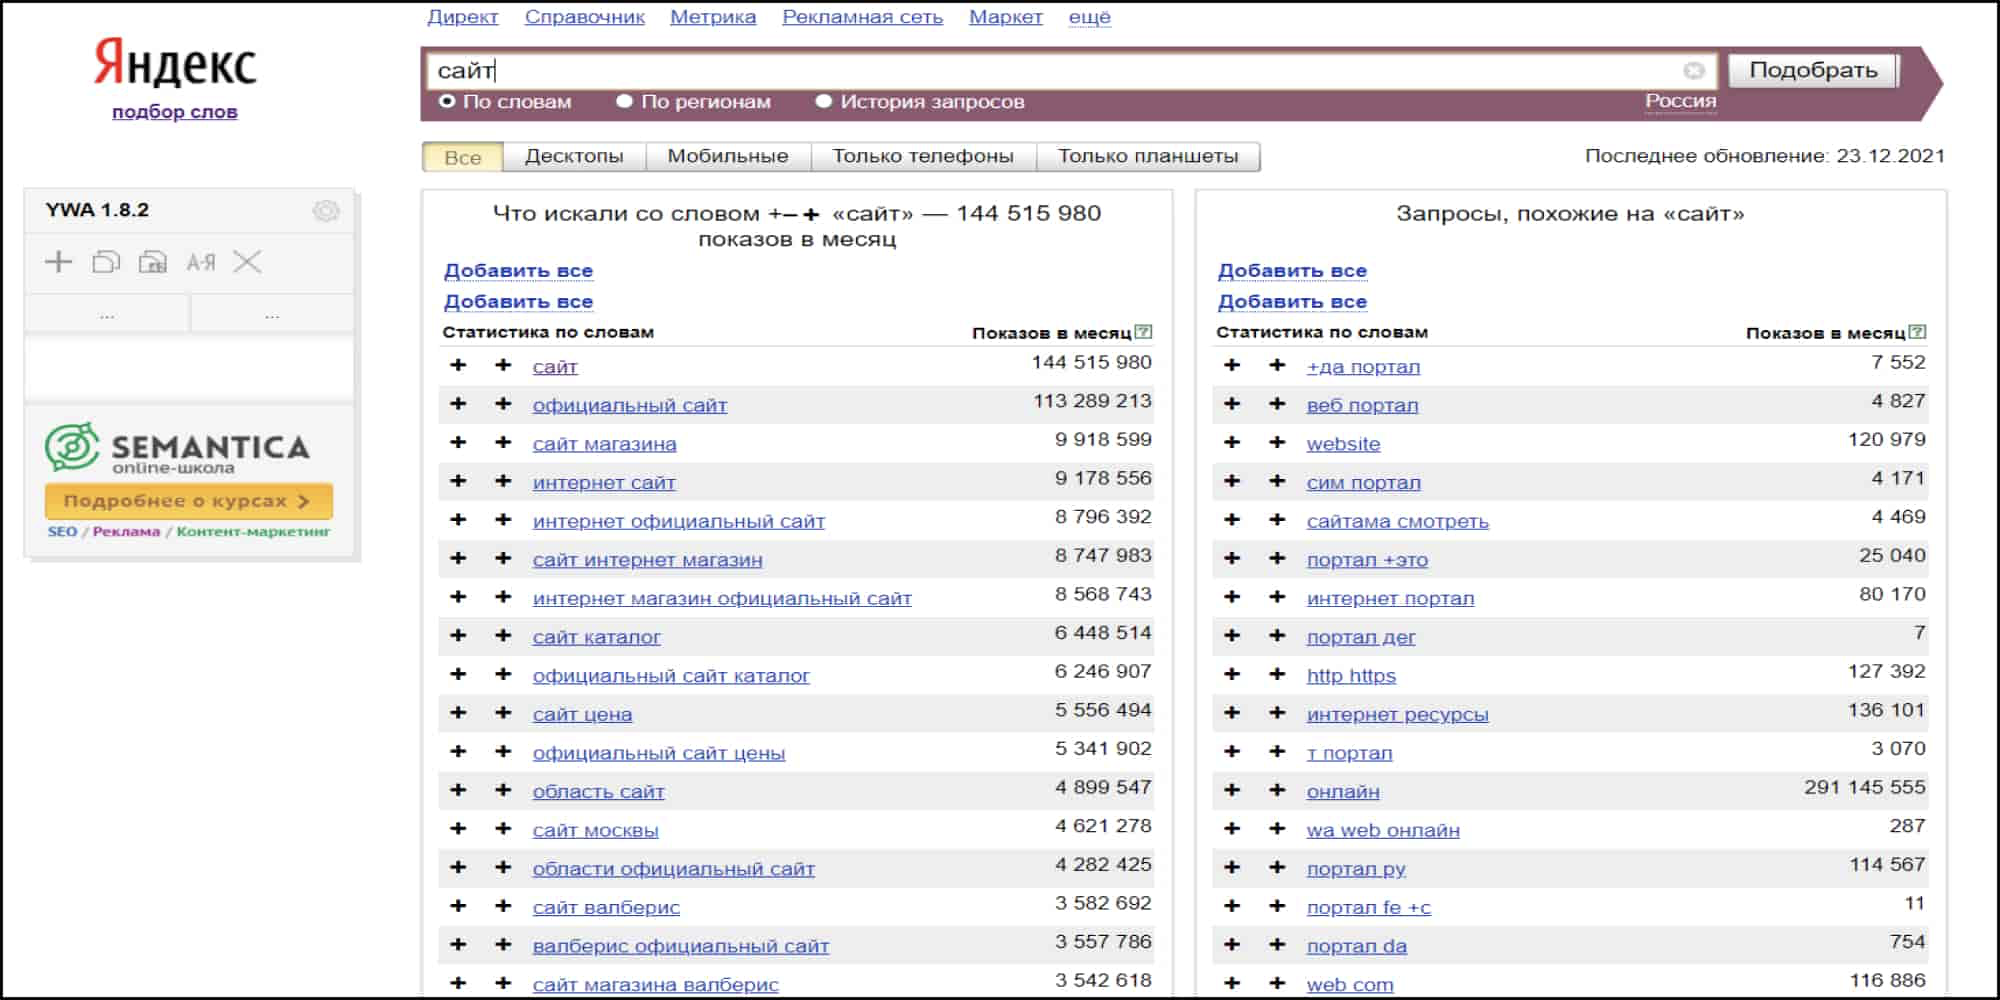Click the YWA copy list icon
Image resolution: width=2000 pixels, height=1000 pixels.
coord(106,262)
